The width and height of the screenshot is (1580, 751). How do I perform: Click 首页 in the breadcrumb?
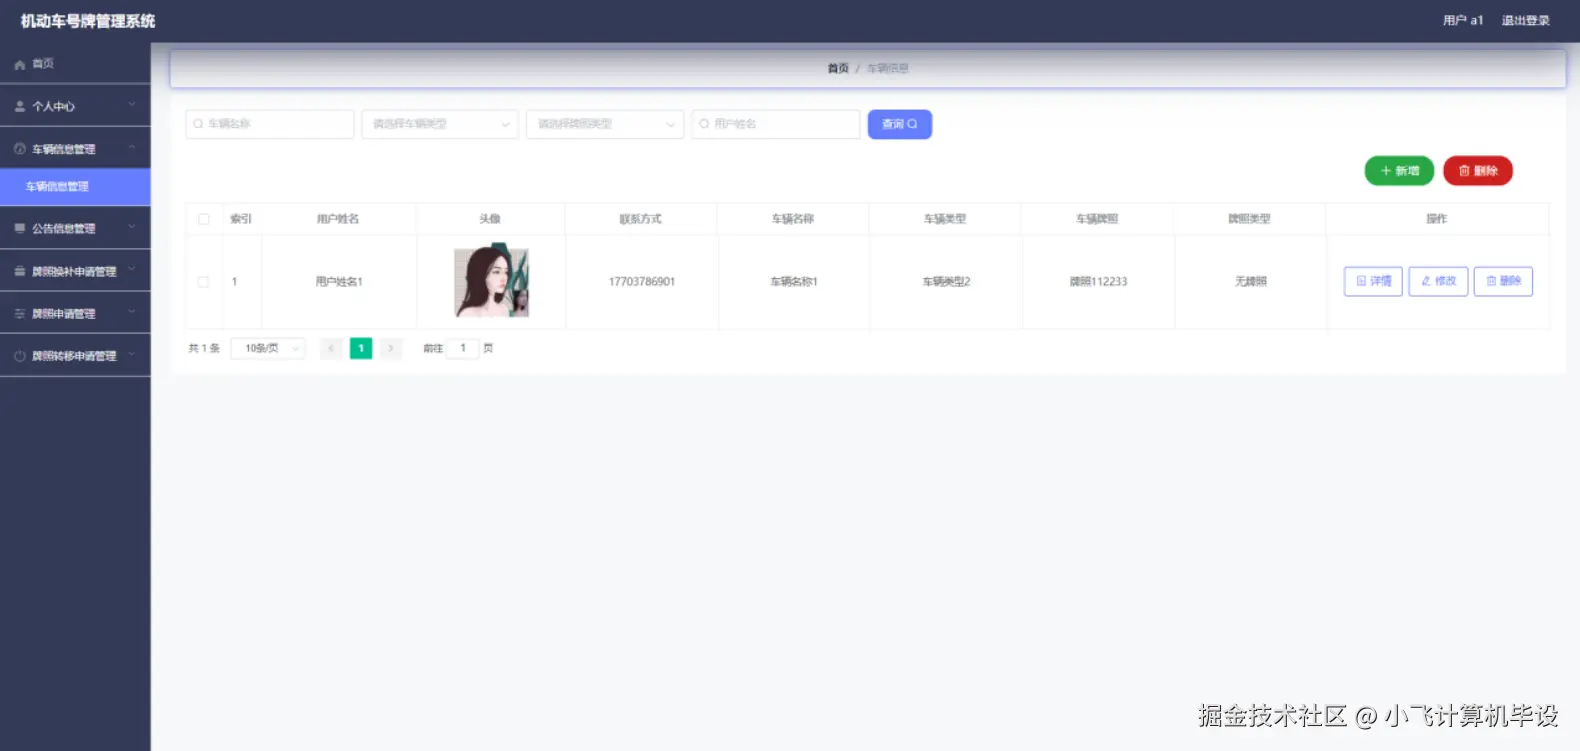[838, 68]
